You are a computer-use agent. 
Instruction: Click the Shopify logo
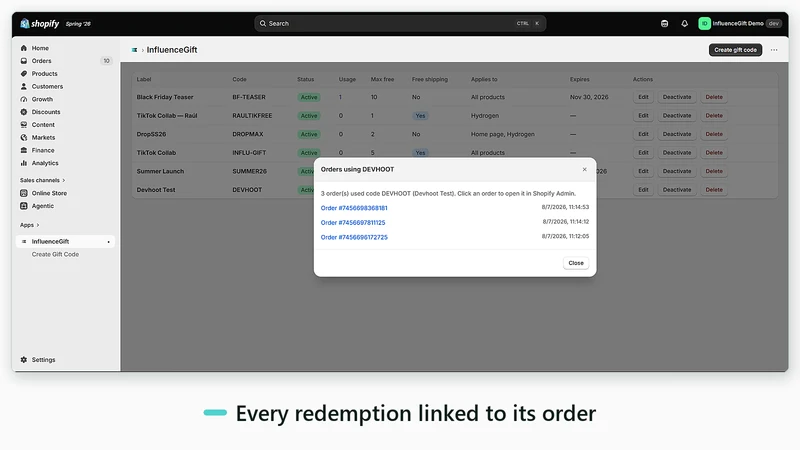coord(40,23)
